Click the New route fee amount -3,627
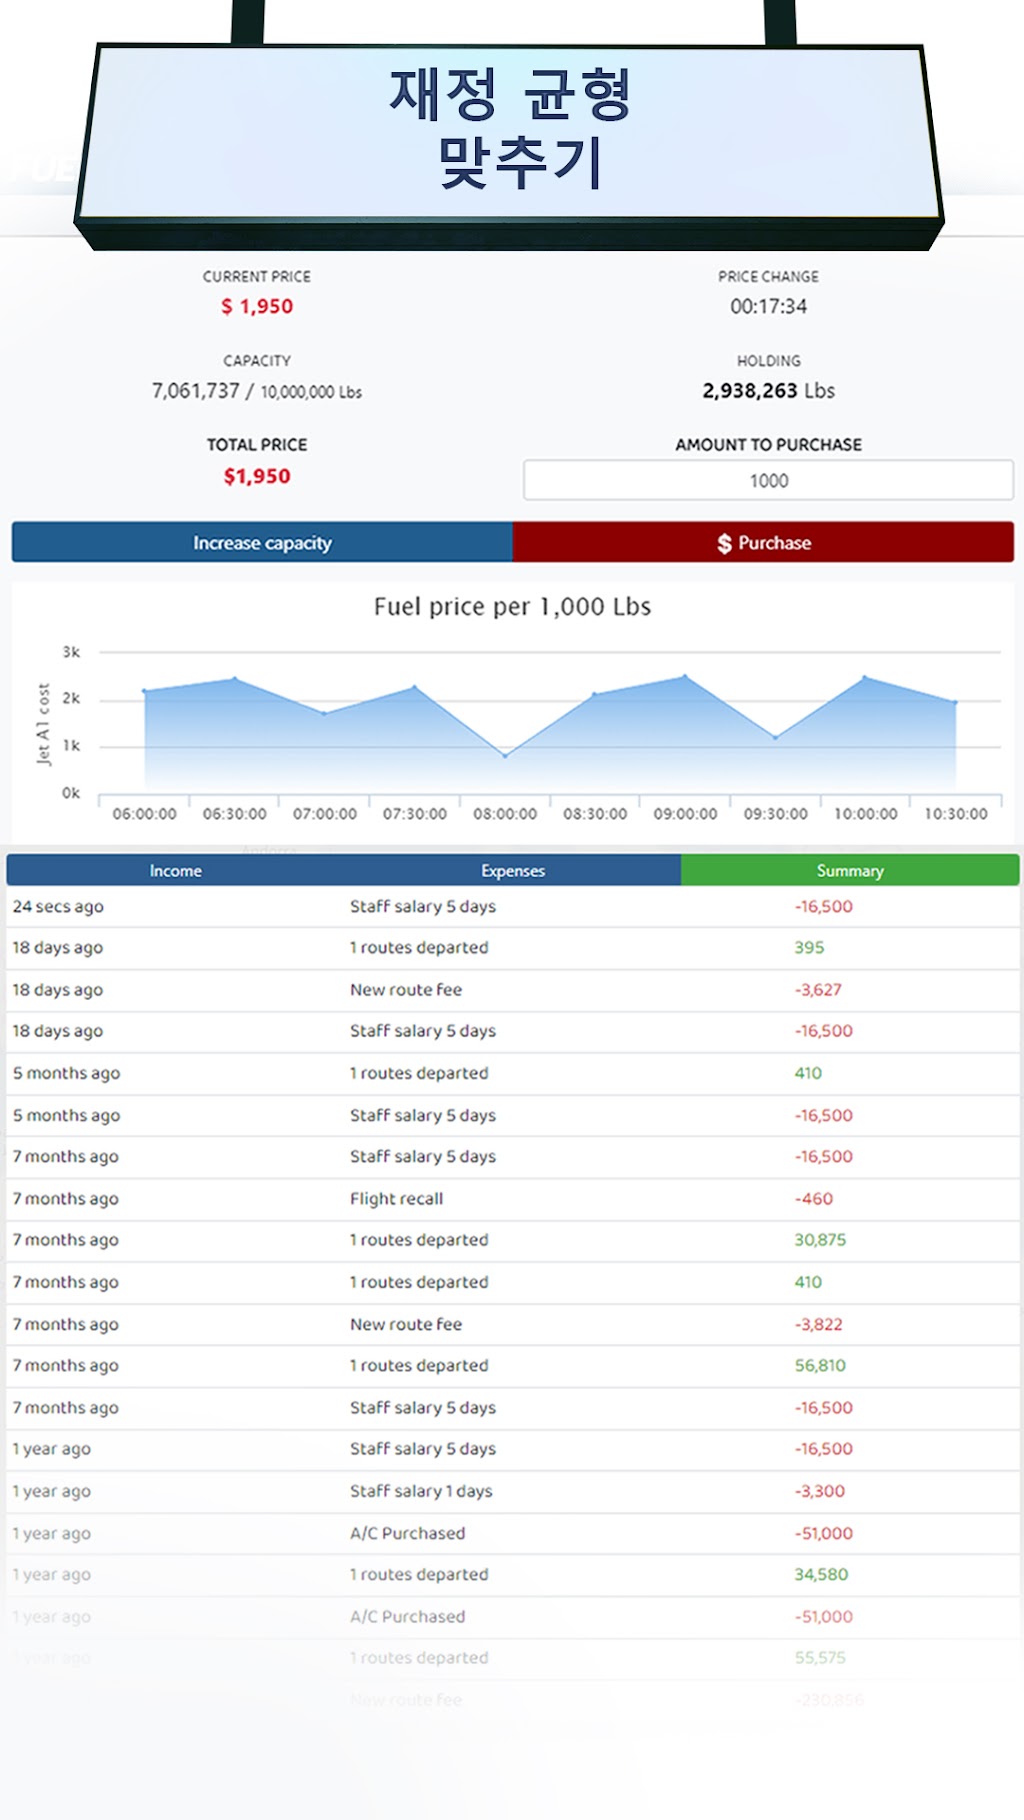Screen dimensions: 1024x1820 click(x=818, y=990)
